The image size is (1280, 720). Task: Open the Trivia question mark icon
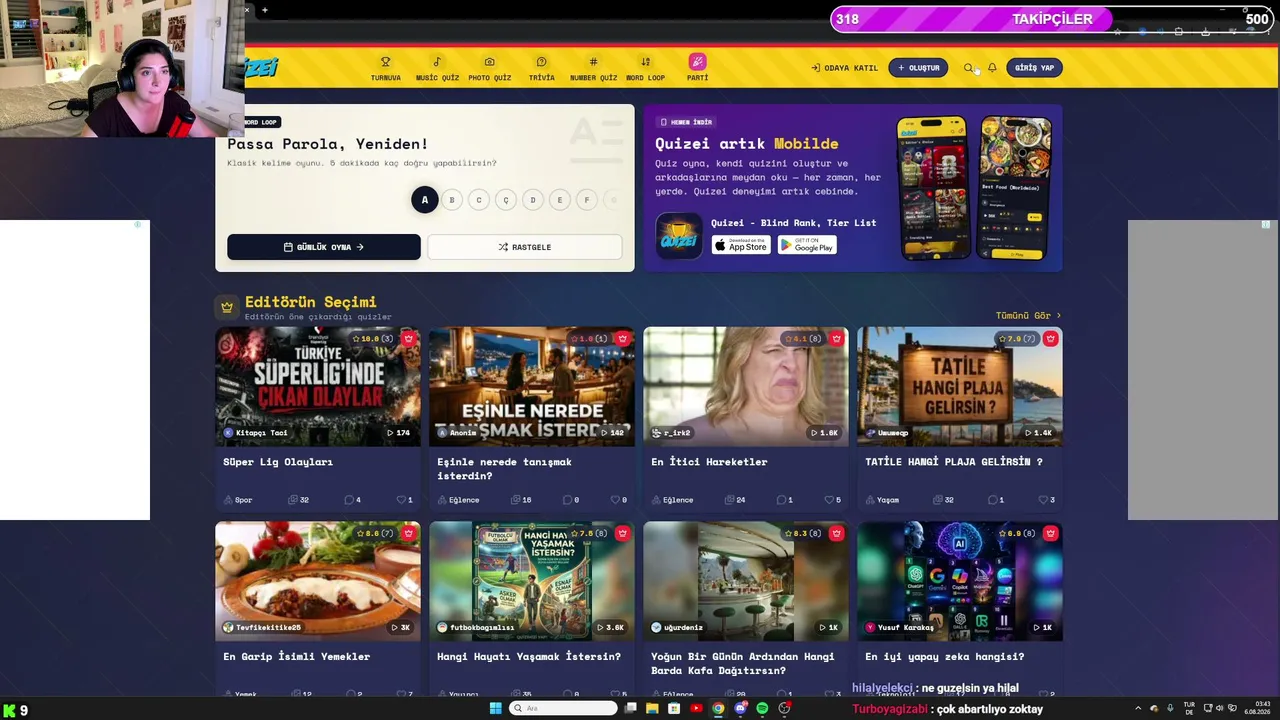point(541,62)
